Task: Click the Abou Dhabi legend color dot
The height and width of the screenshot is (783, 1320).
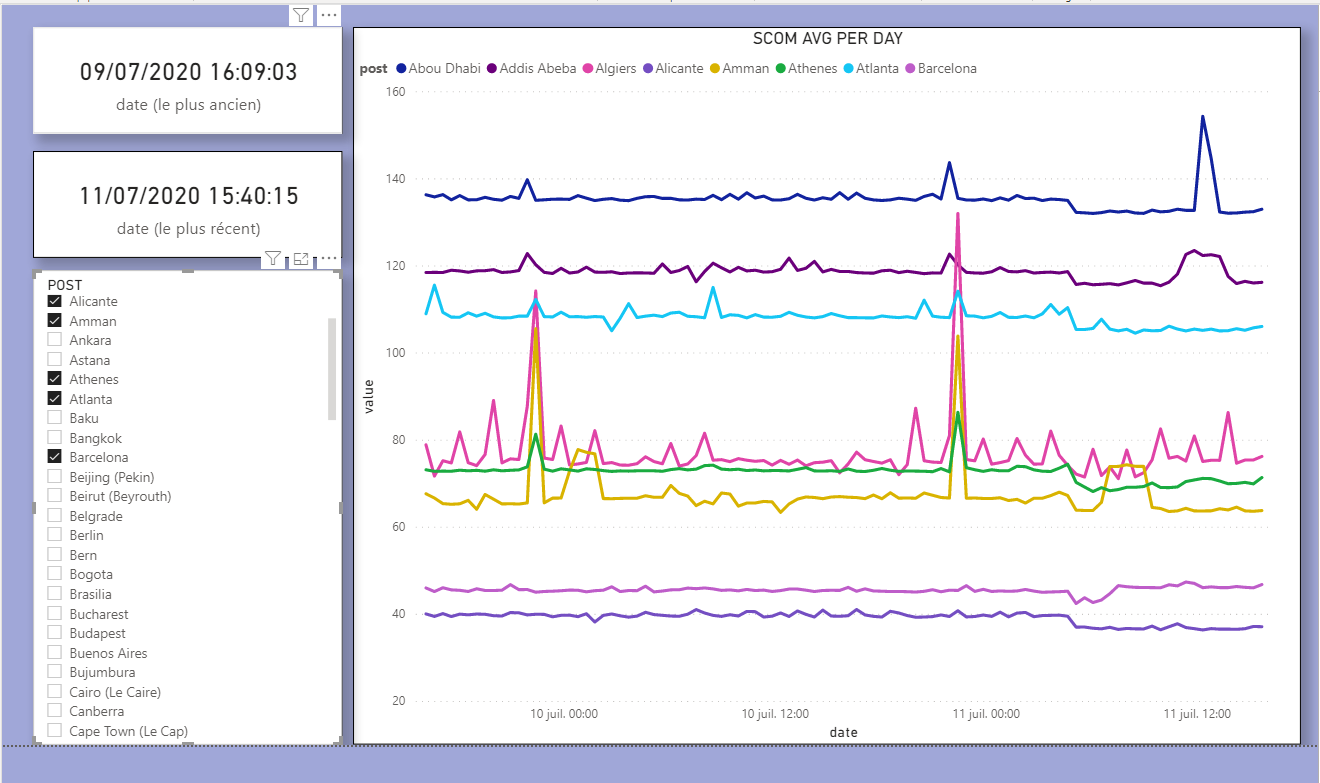Action: point(401,69)
